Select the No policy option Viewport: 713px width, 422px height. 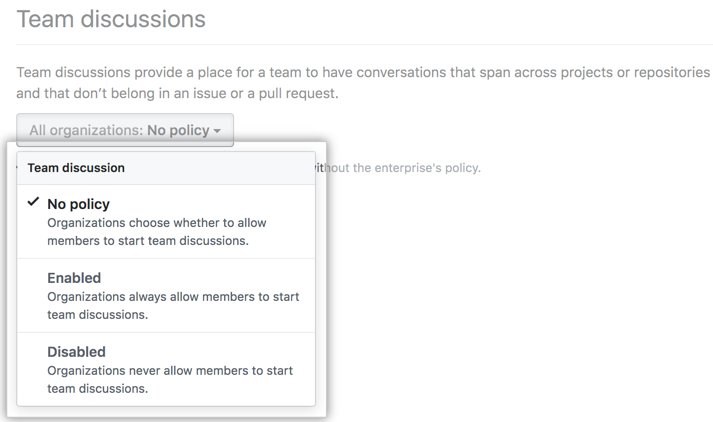[x=78, y=204]
